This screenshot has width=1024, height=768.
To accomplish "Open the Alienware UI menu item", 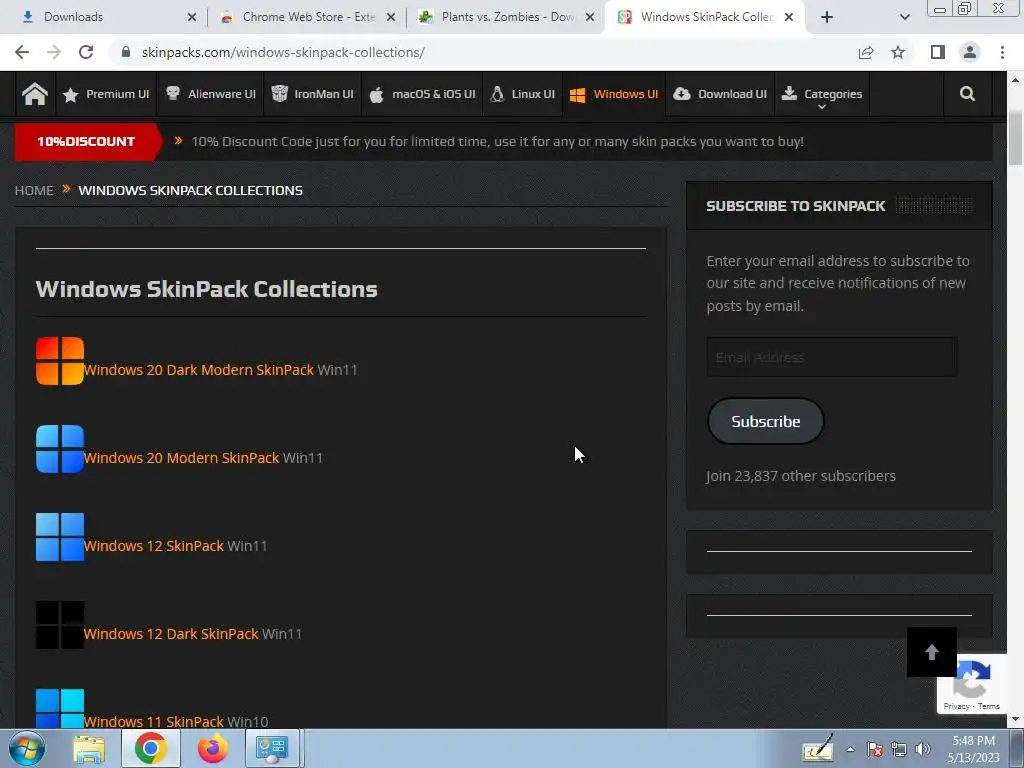I will pyautogui.click(x=210, y=95).
